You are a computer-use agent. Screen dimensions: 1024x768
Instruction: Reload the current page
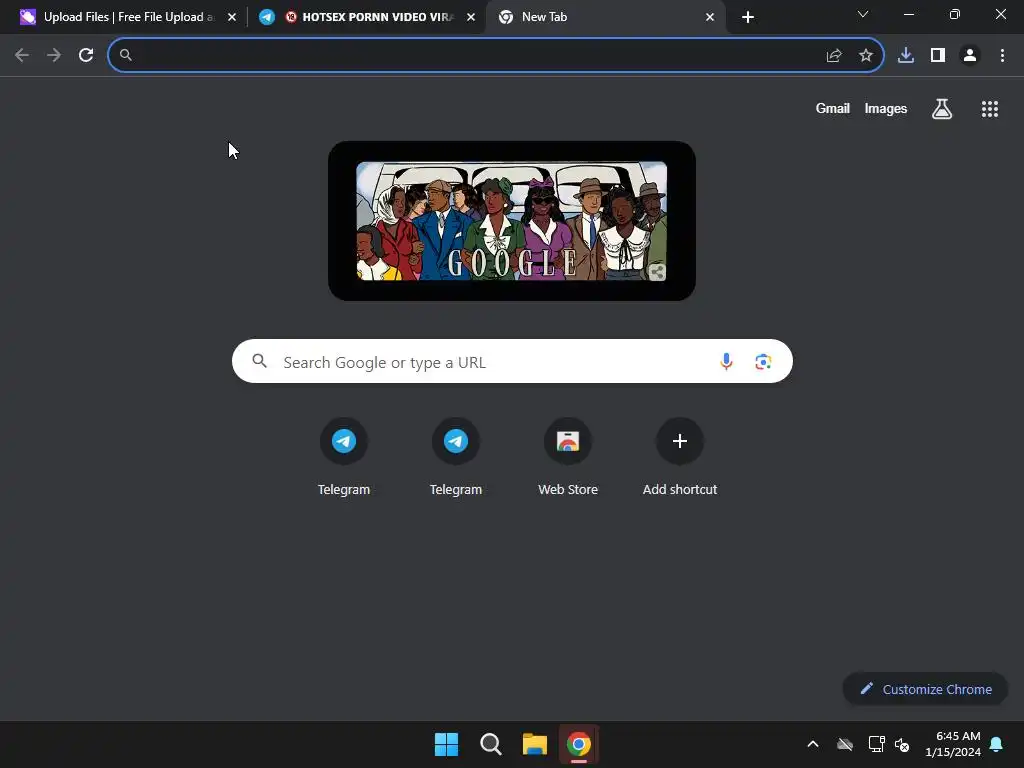click(86, 56)
